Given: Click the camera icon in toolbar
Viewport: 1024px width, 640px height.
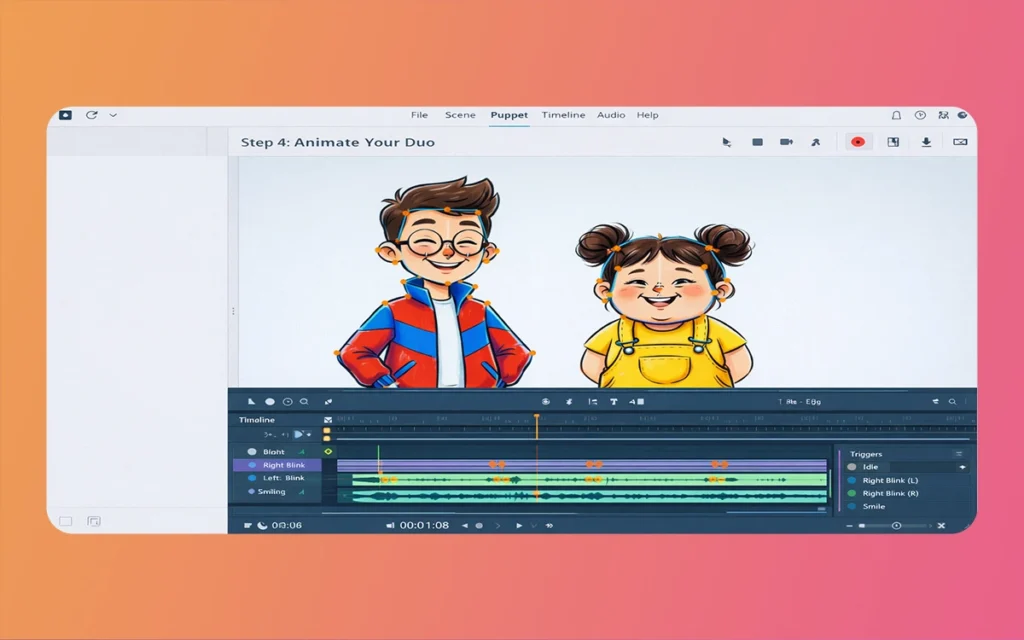Looking at the screenshot, I should (786, 142).
